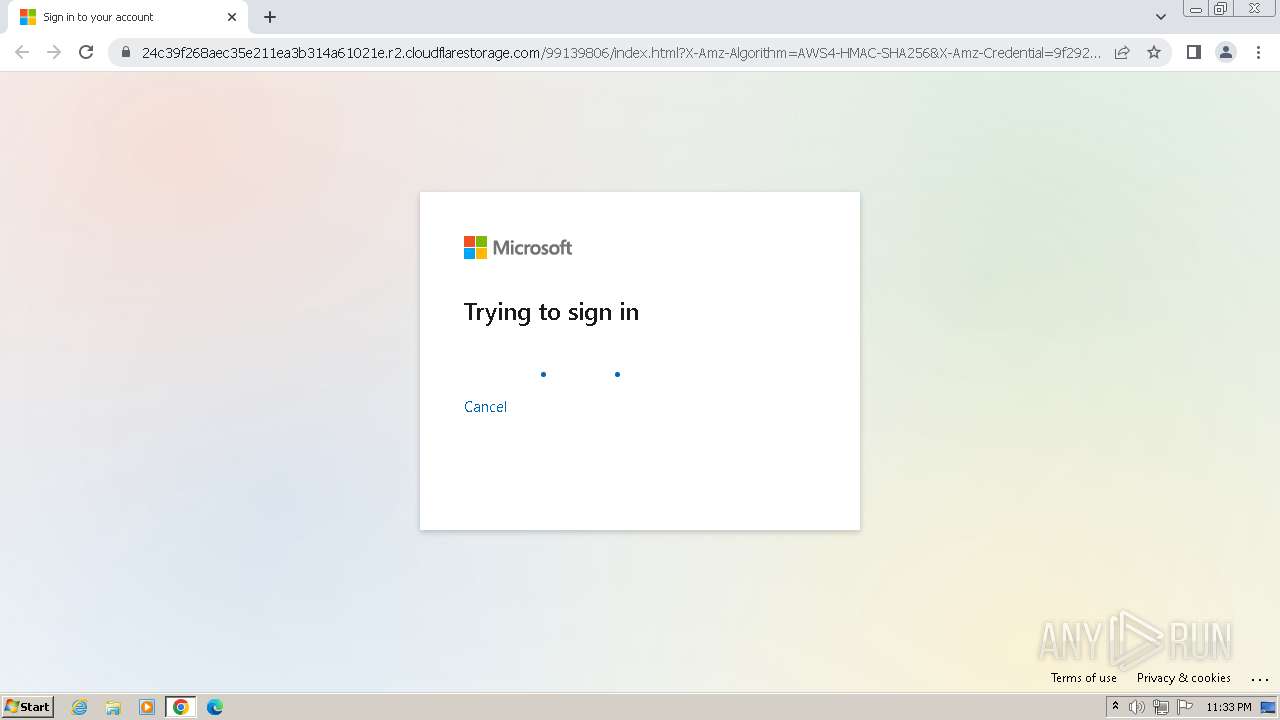Open the Privacy & cookies link
This screenshot has height=720, width=1280.
coord(1183,677)
